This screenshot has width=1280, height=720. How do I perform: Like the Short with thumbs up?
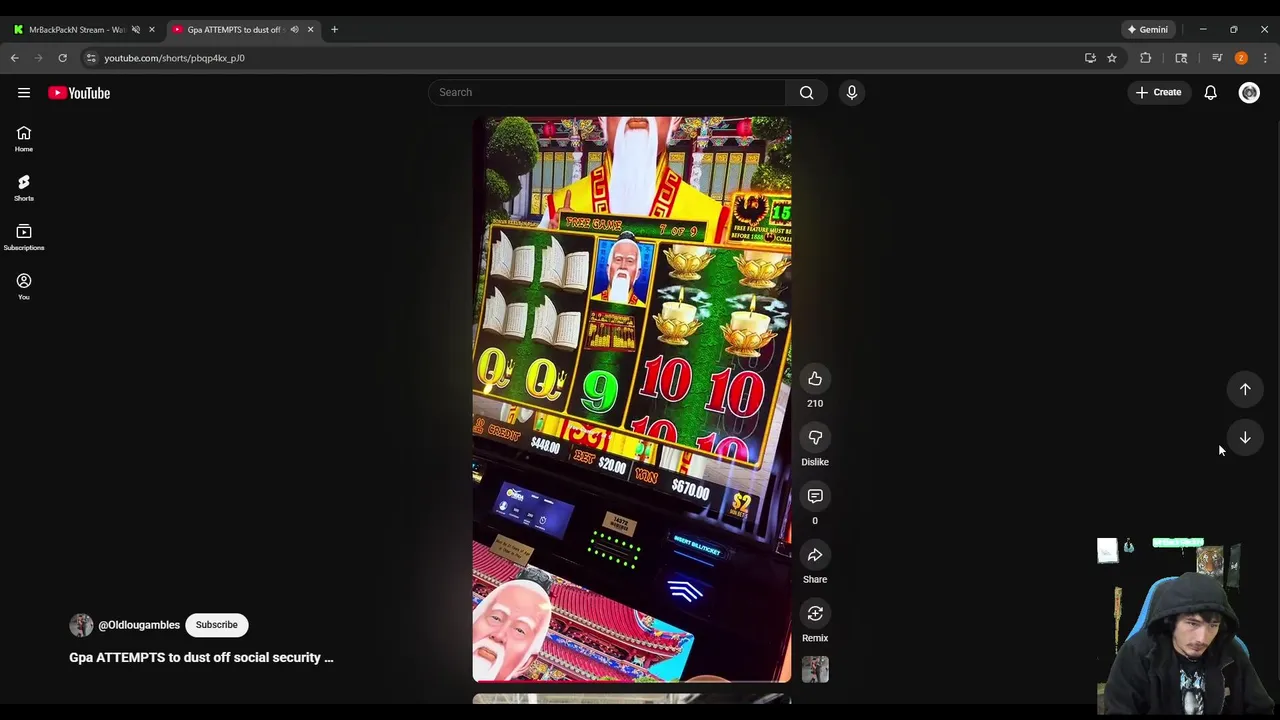pos(815,379)
